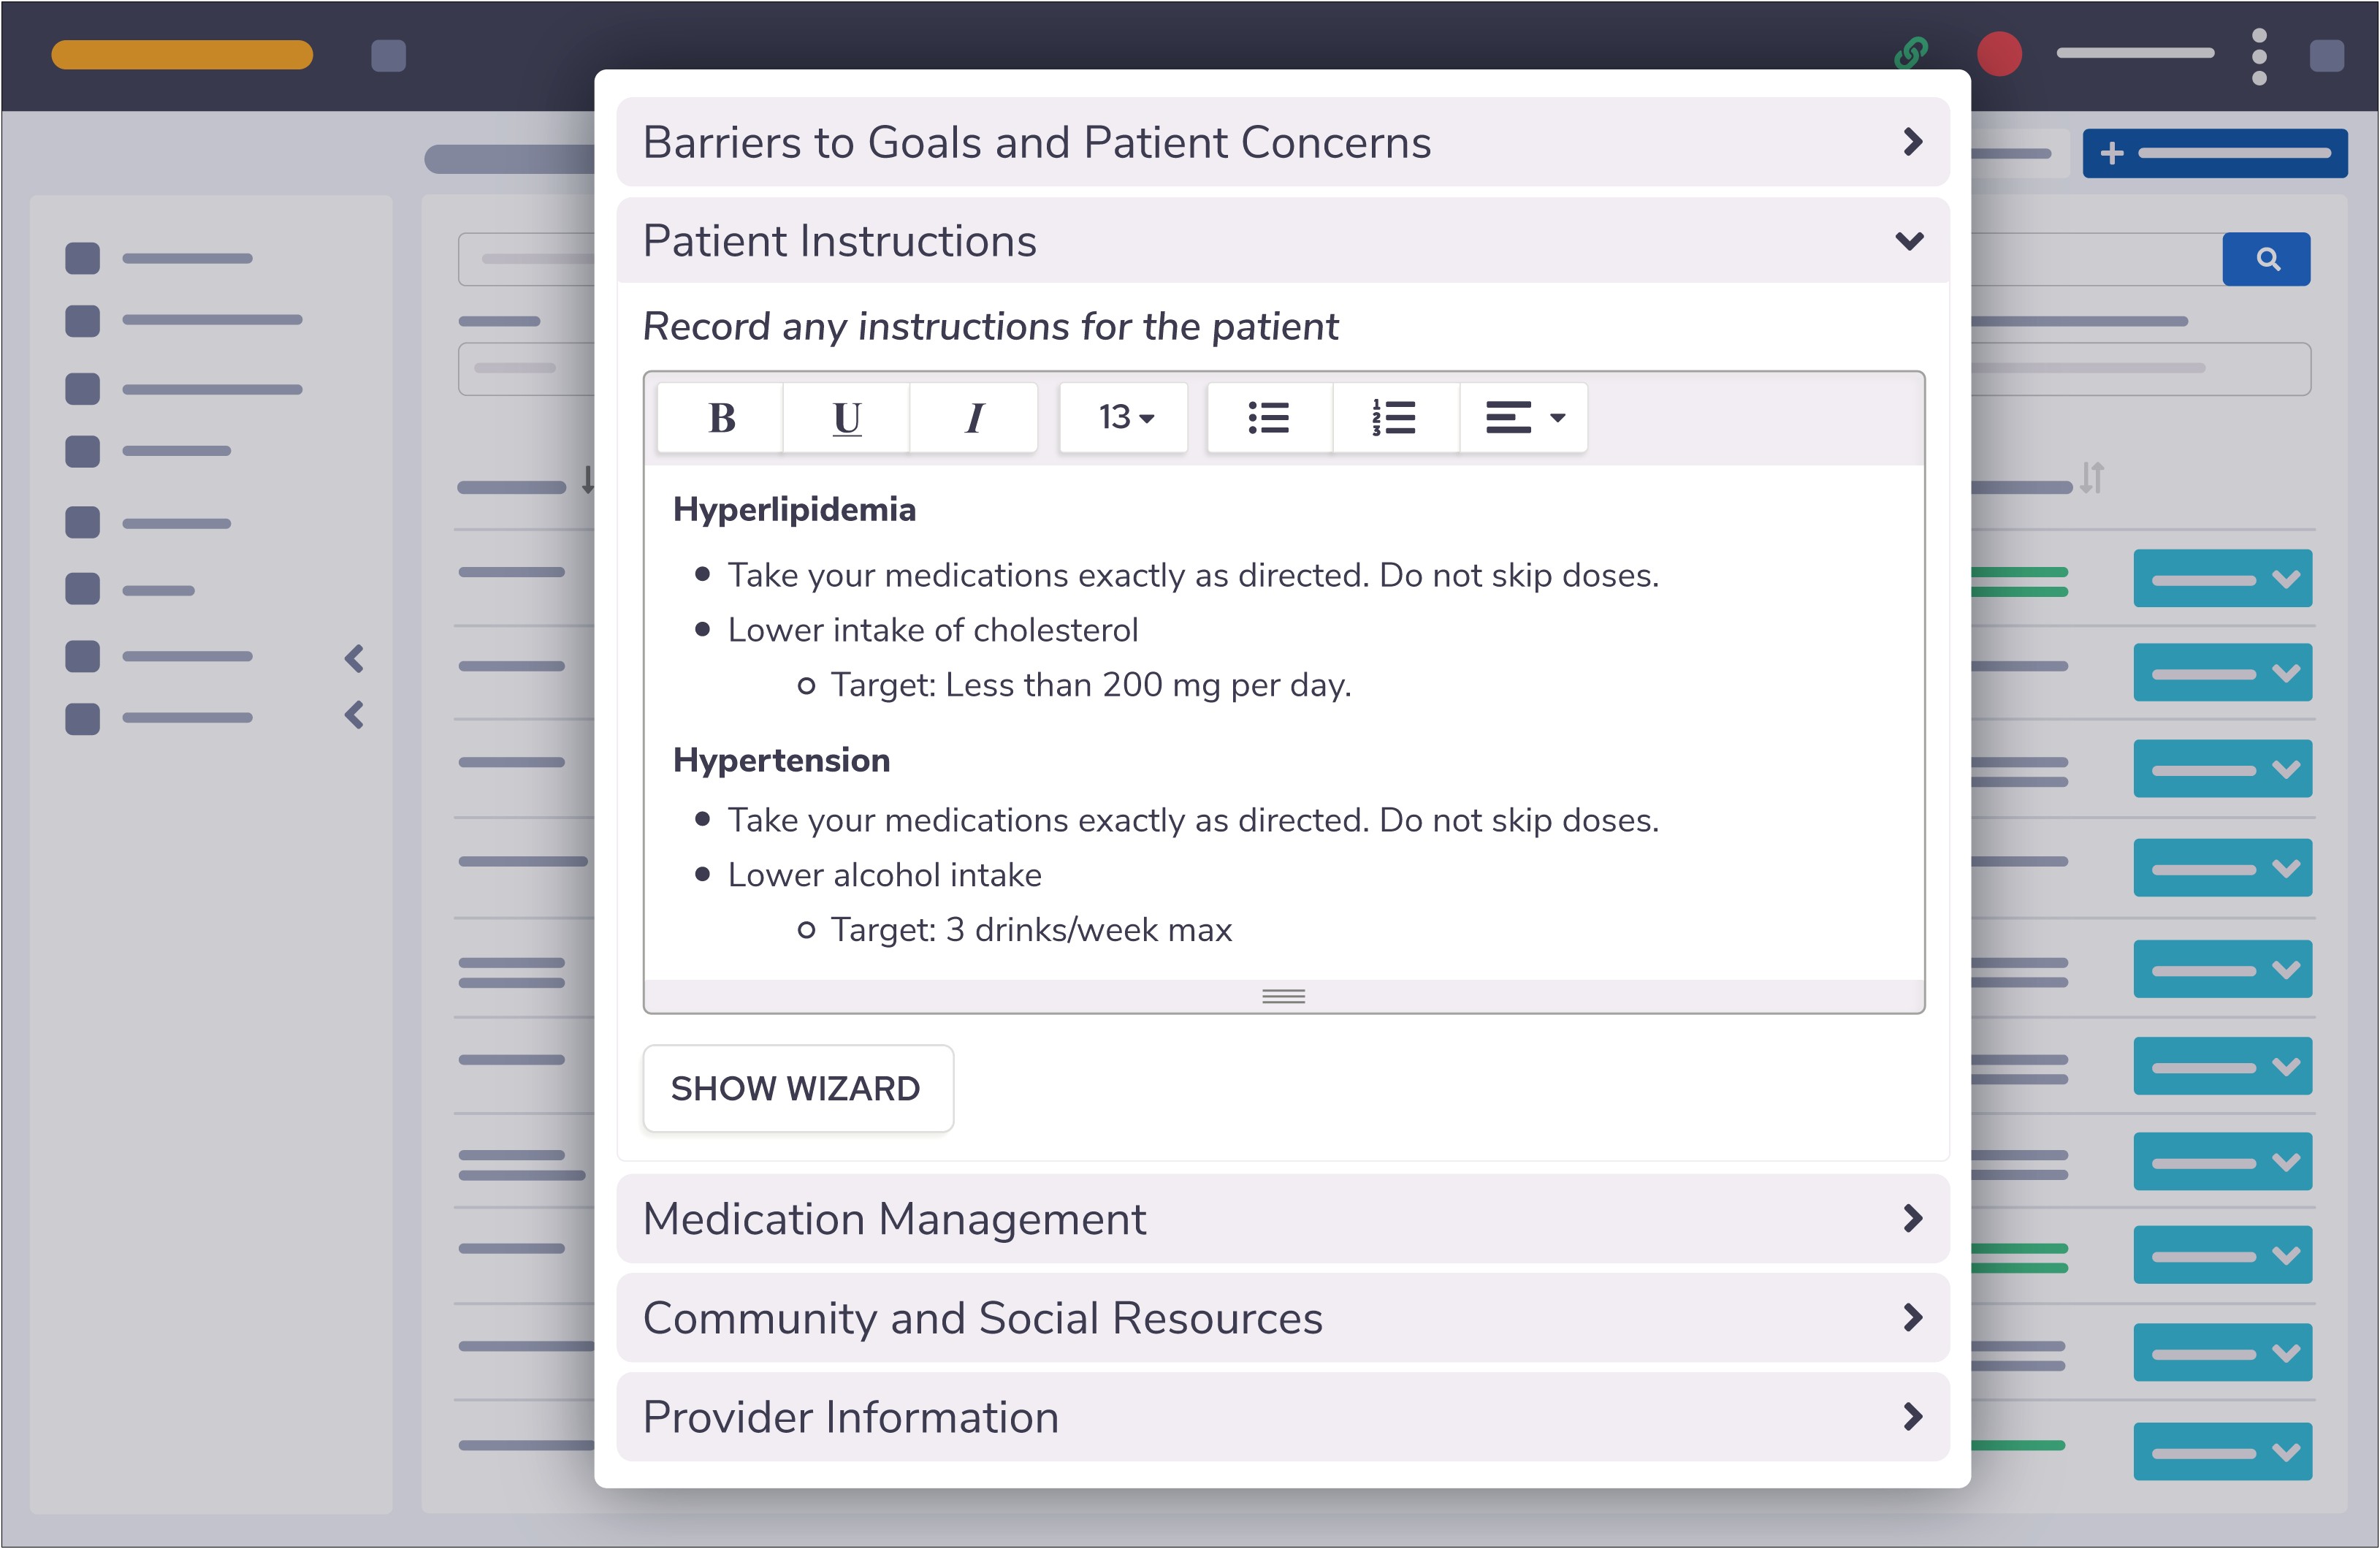This screenshot has height=1549, width=2380.
Task: Click the SHOW WIZARD button
Action: pyautogui.click(x=796, y=1089)
